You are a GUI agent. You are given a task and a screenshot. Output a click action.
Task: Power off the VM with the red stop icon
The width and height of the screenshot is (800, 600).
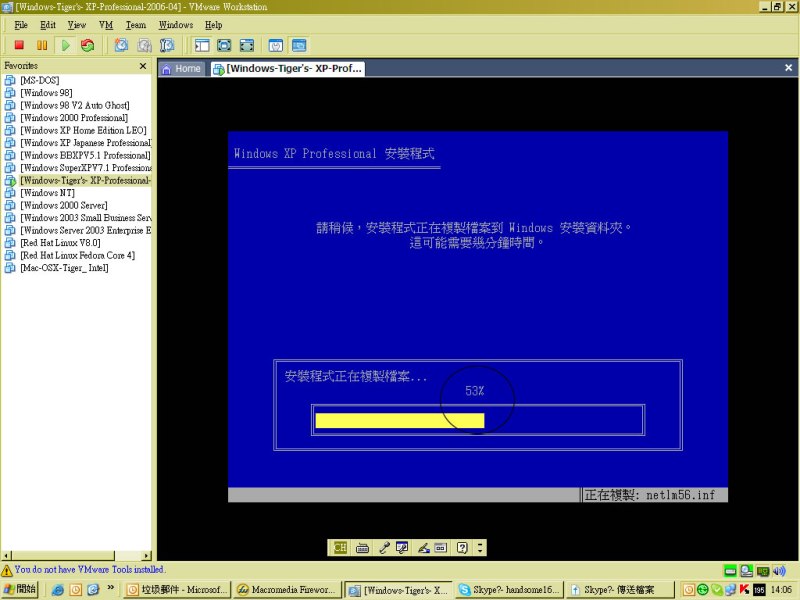(x=19, y=45)
